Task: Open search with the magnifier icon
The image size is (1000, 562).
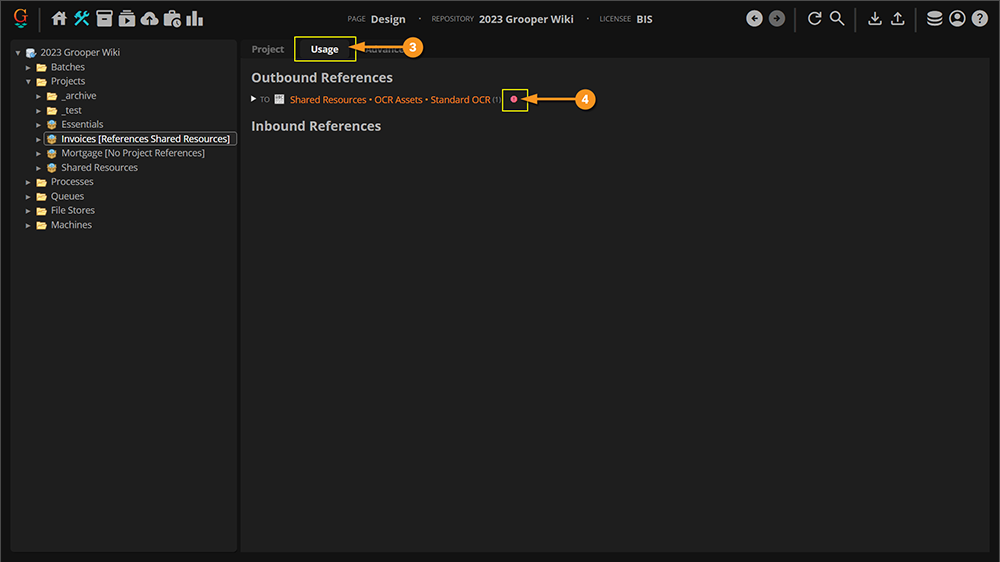Action: (x=837, y=18)
